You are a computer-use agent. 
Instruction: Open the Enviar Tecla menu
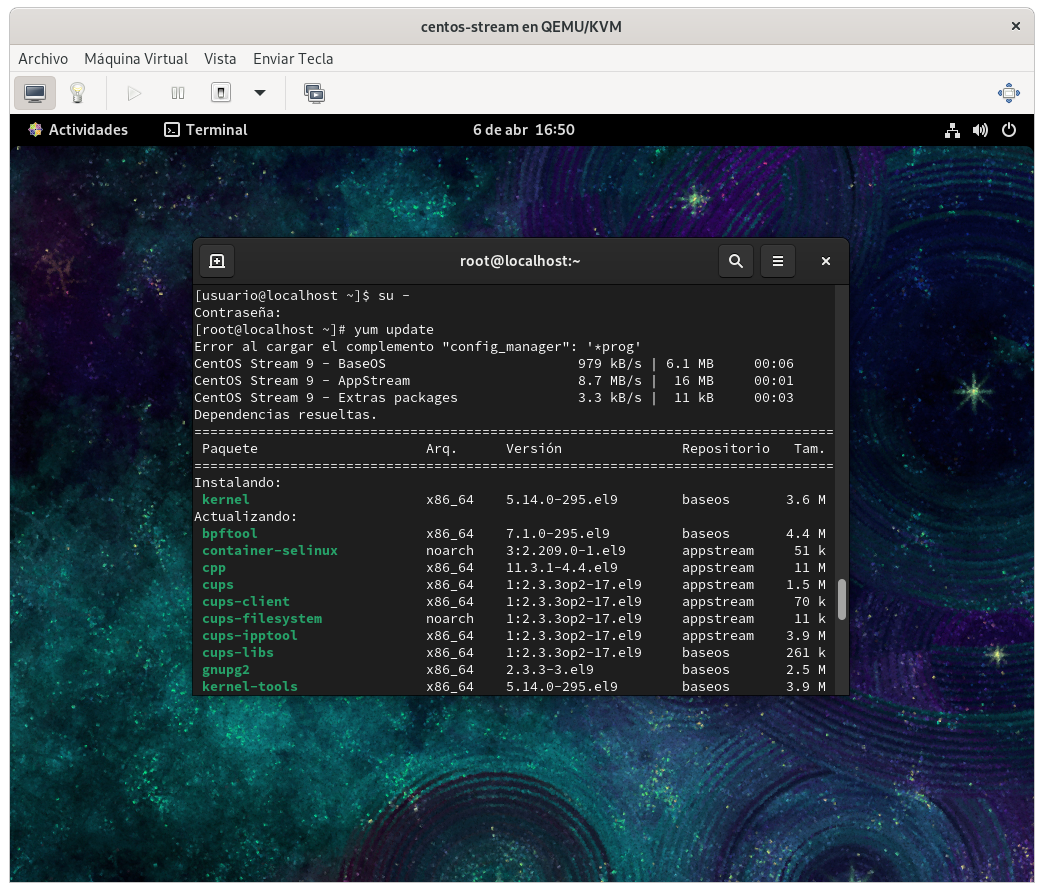[x=293, y=59]
